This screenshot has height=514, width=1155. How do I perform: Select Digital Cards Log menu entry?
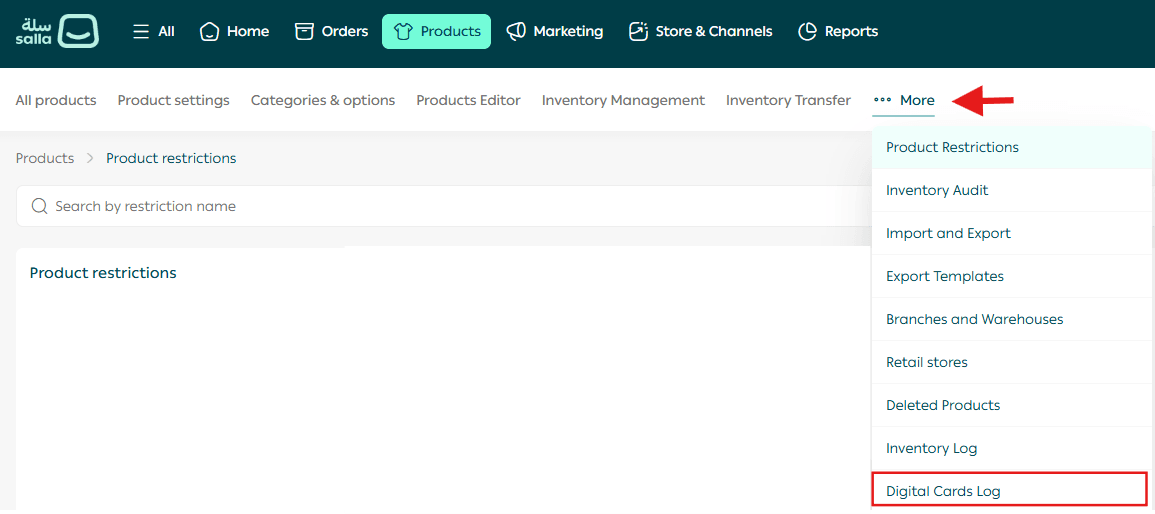[943, 491]
